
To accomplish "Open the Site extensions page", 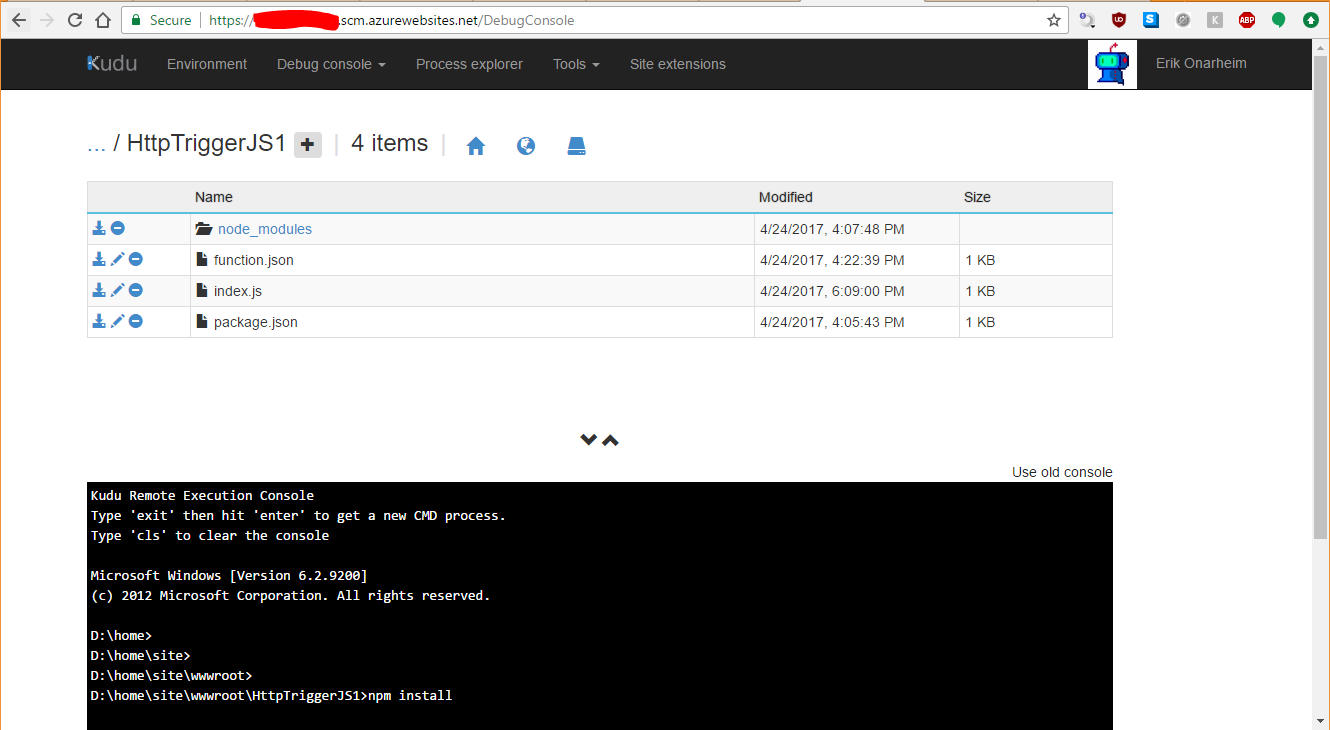I will coord(677,64).
